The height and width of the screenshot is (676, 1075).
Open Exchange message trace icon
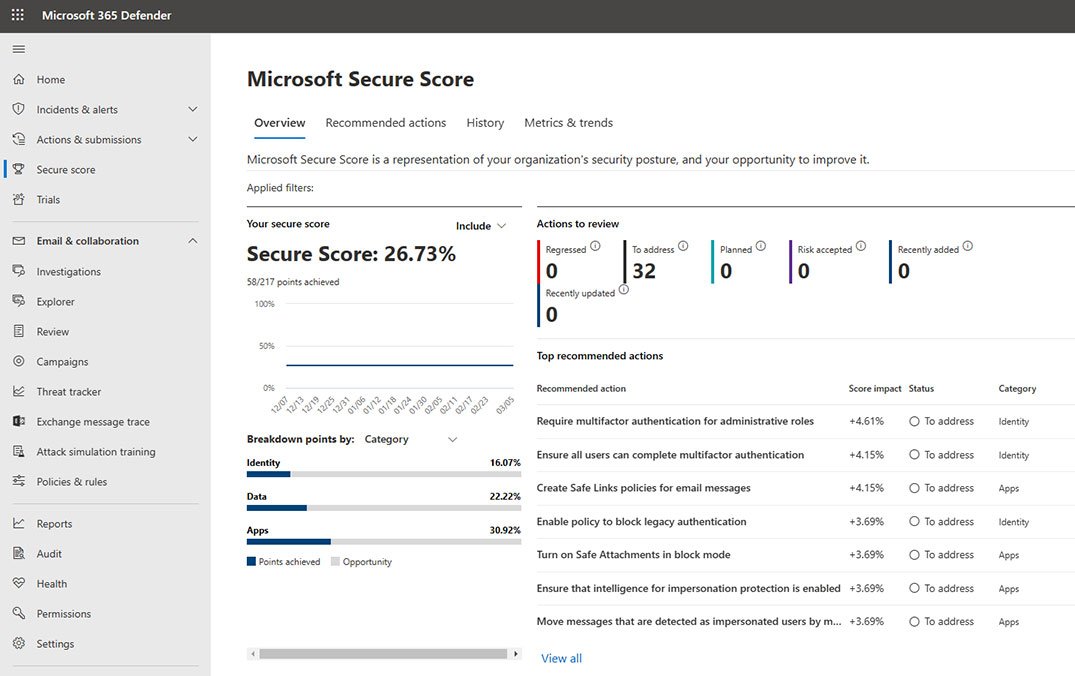click(x=19, y=422)
